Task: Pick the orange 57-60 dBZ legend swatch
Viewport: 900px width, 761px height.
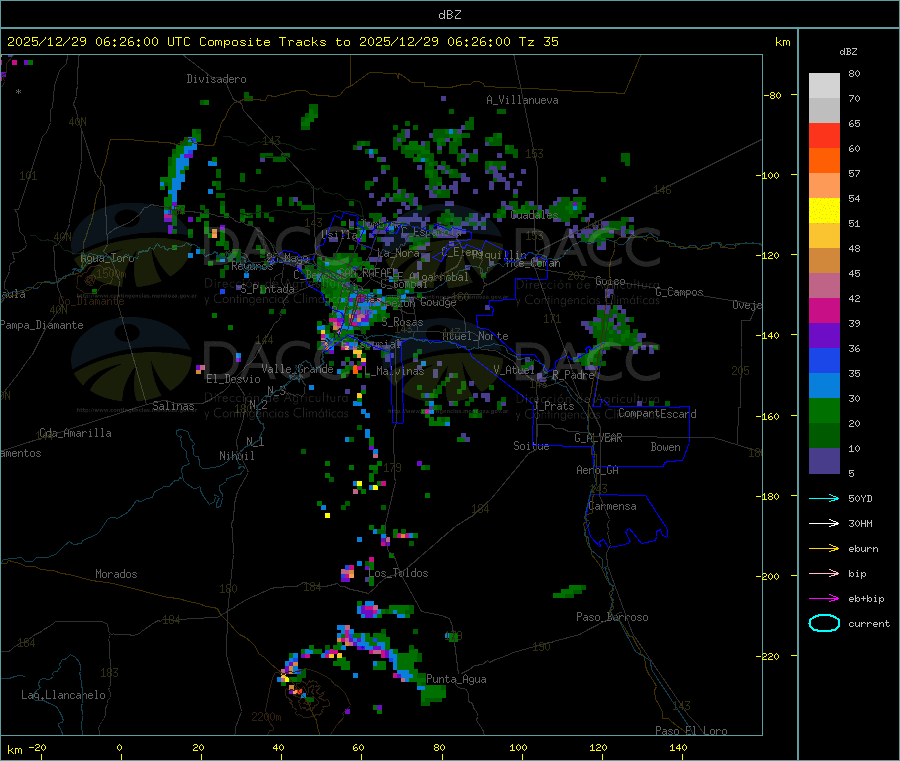Action: pyautogui.click(x=824, y=161)
